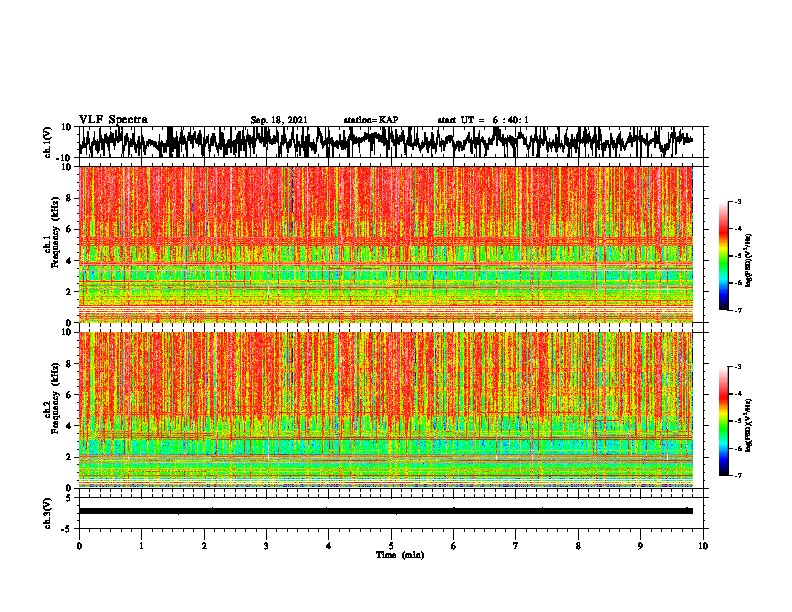Image resolution: width=792 pixels, height=612 pixels.
Task: Click the -3 label on ch.2 color bar
Action: [738, 367]
